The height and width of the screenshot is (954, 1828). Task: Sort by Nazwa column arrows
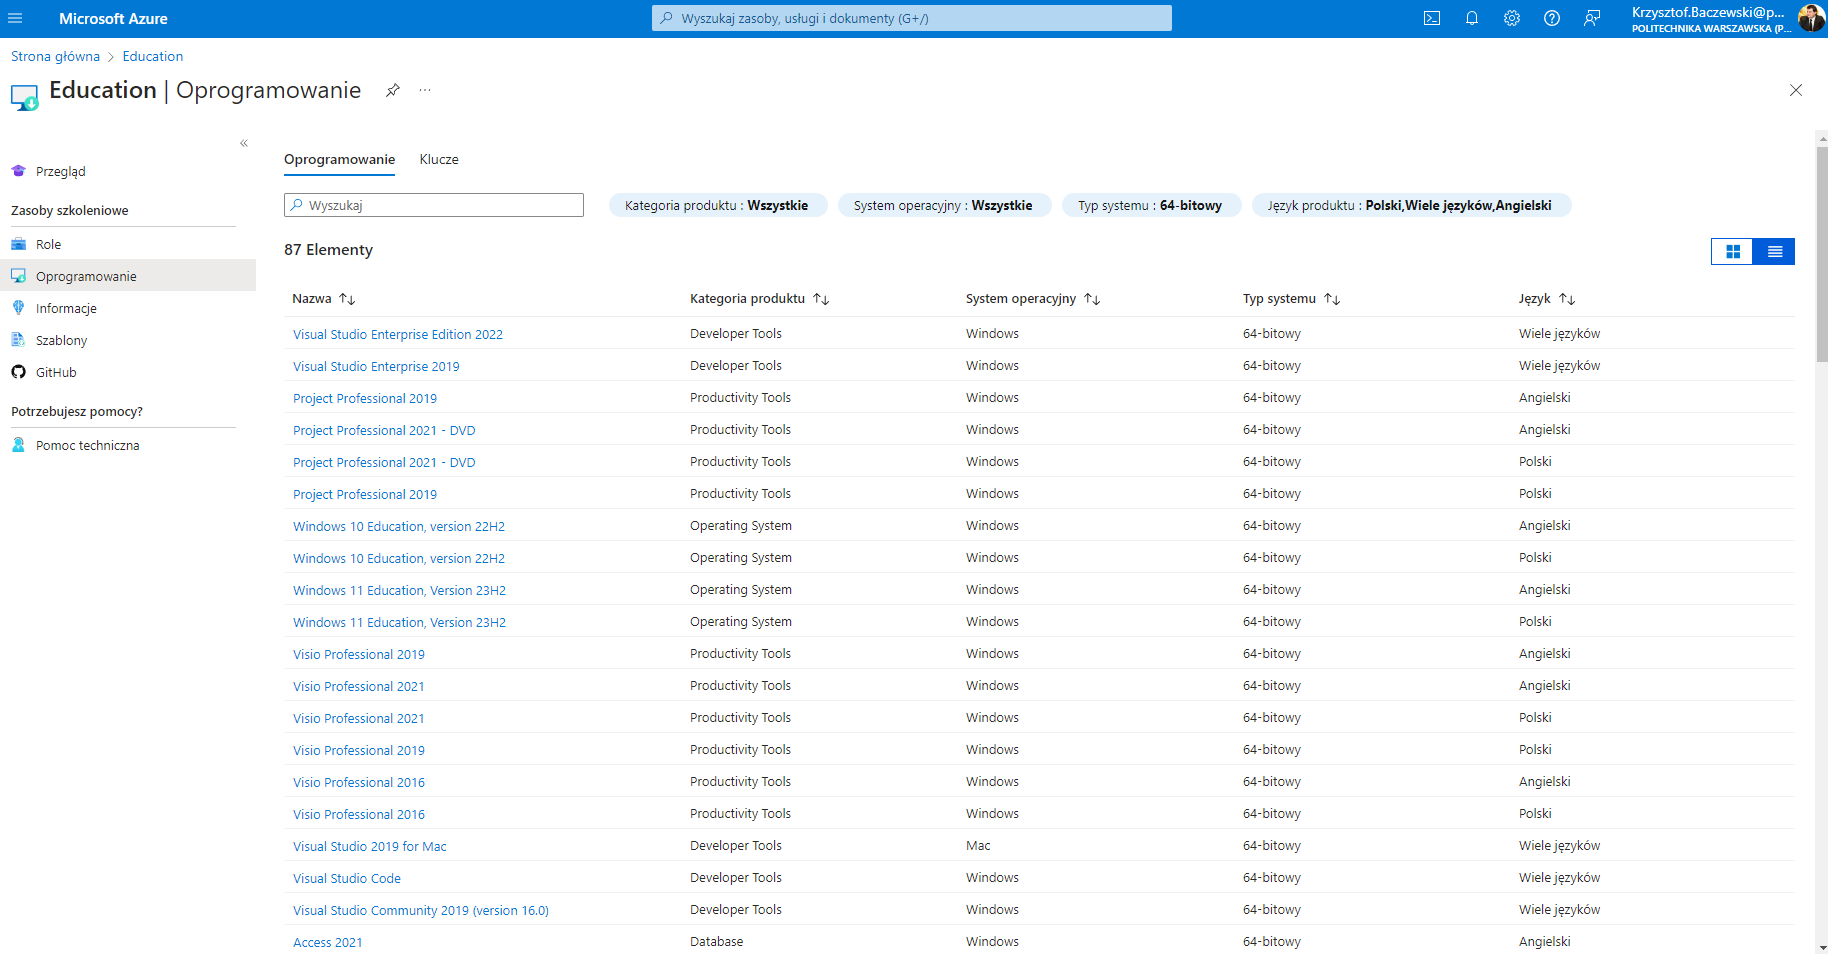point(347,299)
